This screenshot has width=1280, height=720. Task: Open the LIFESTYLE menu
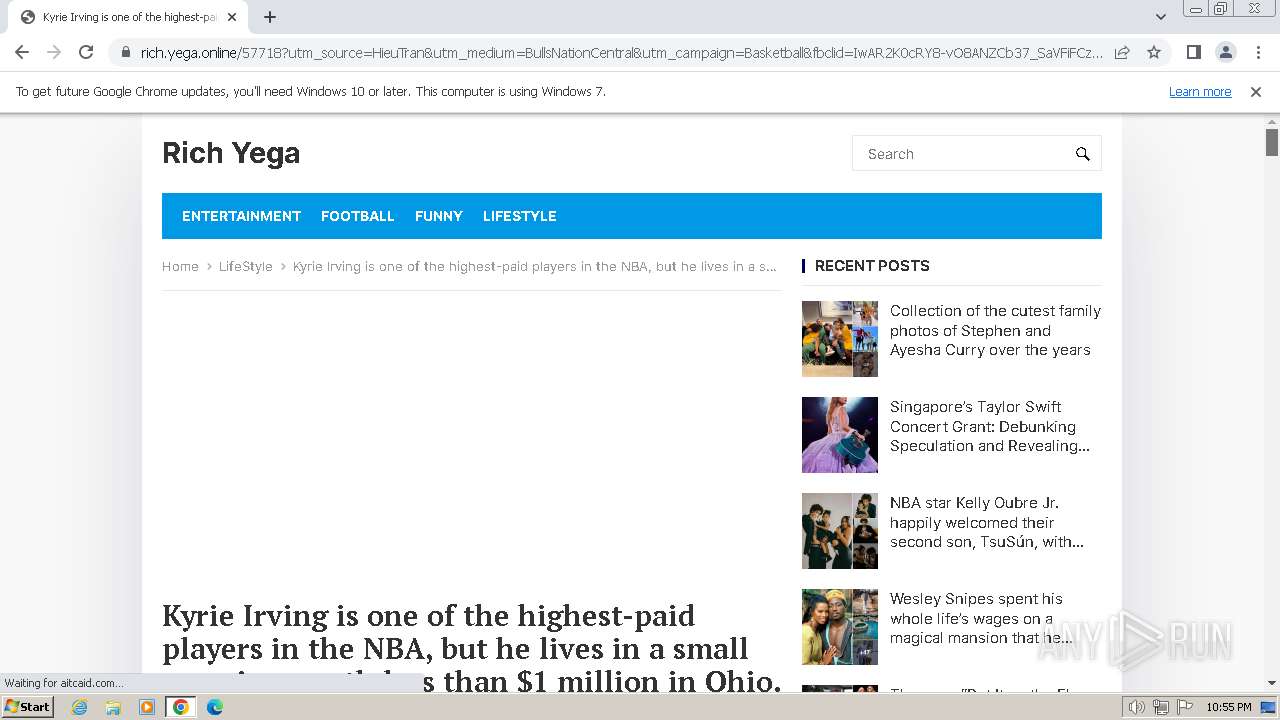click(520, 216)
